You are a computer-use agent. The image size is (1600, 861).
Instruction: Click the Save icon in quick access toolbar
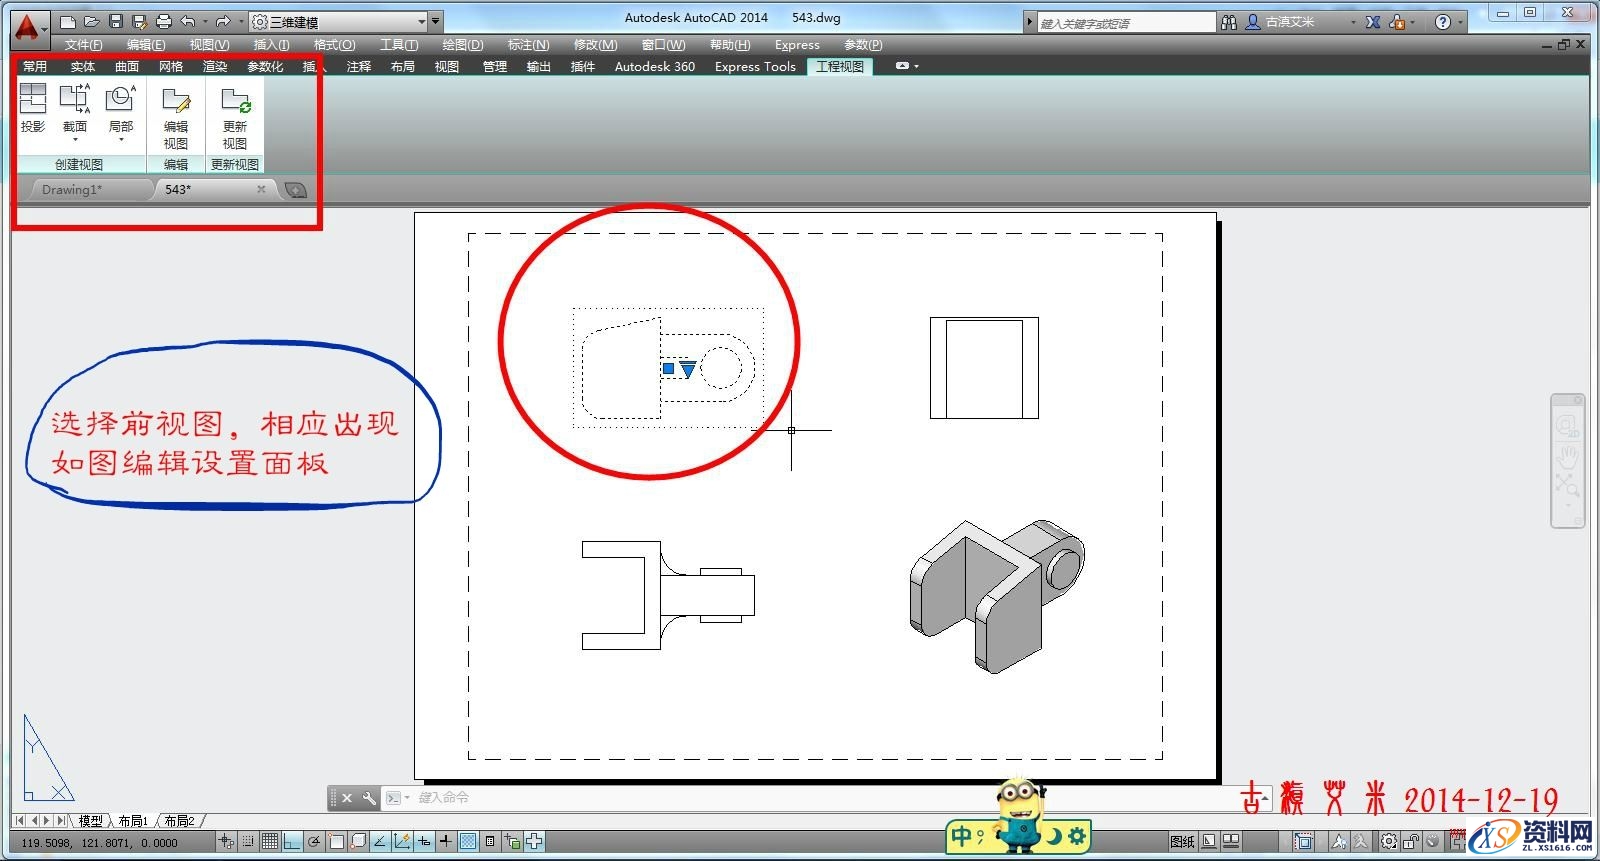point(116,21)
